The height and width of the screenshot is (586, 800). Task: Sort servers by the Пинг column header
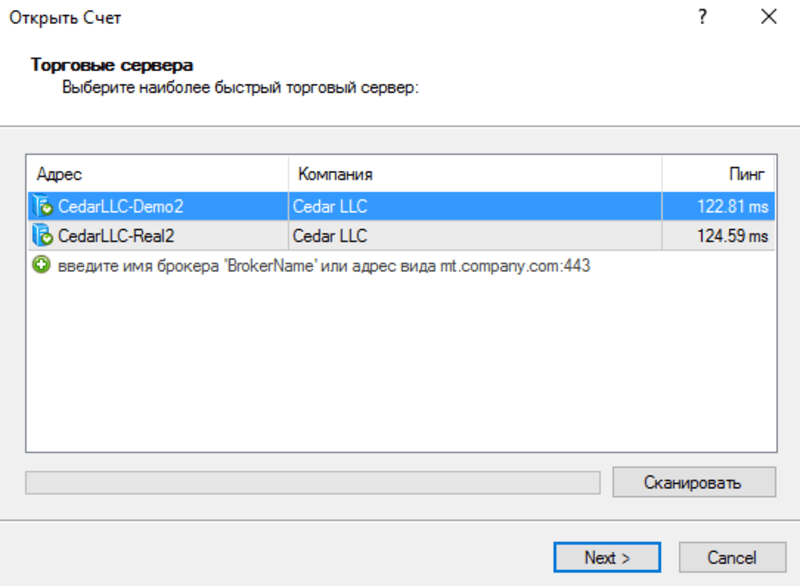[x=718, y=174]
